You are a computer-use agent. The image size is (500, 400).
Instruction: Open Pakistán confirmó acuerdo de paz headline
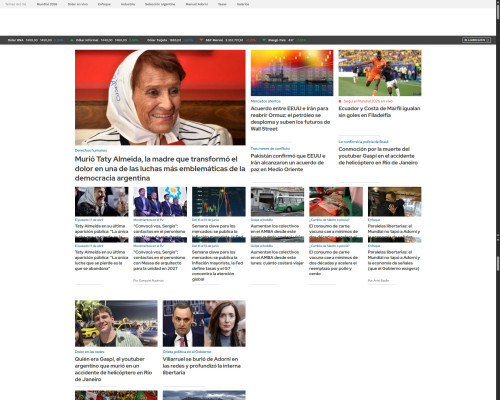288,163
